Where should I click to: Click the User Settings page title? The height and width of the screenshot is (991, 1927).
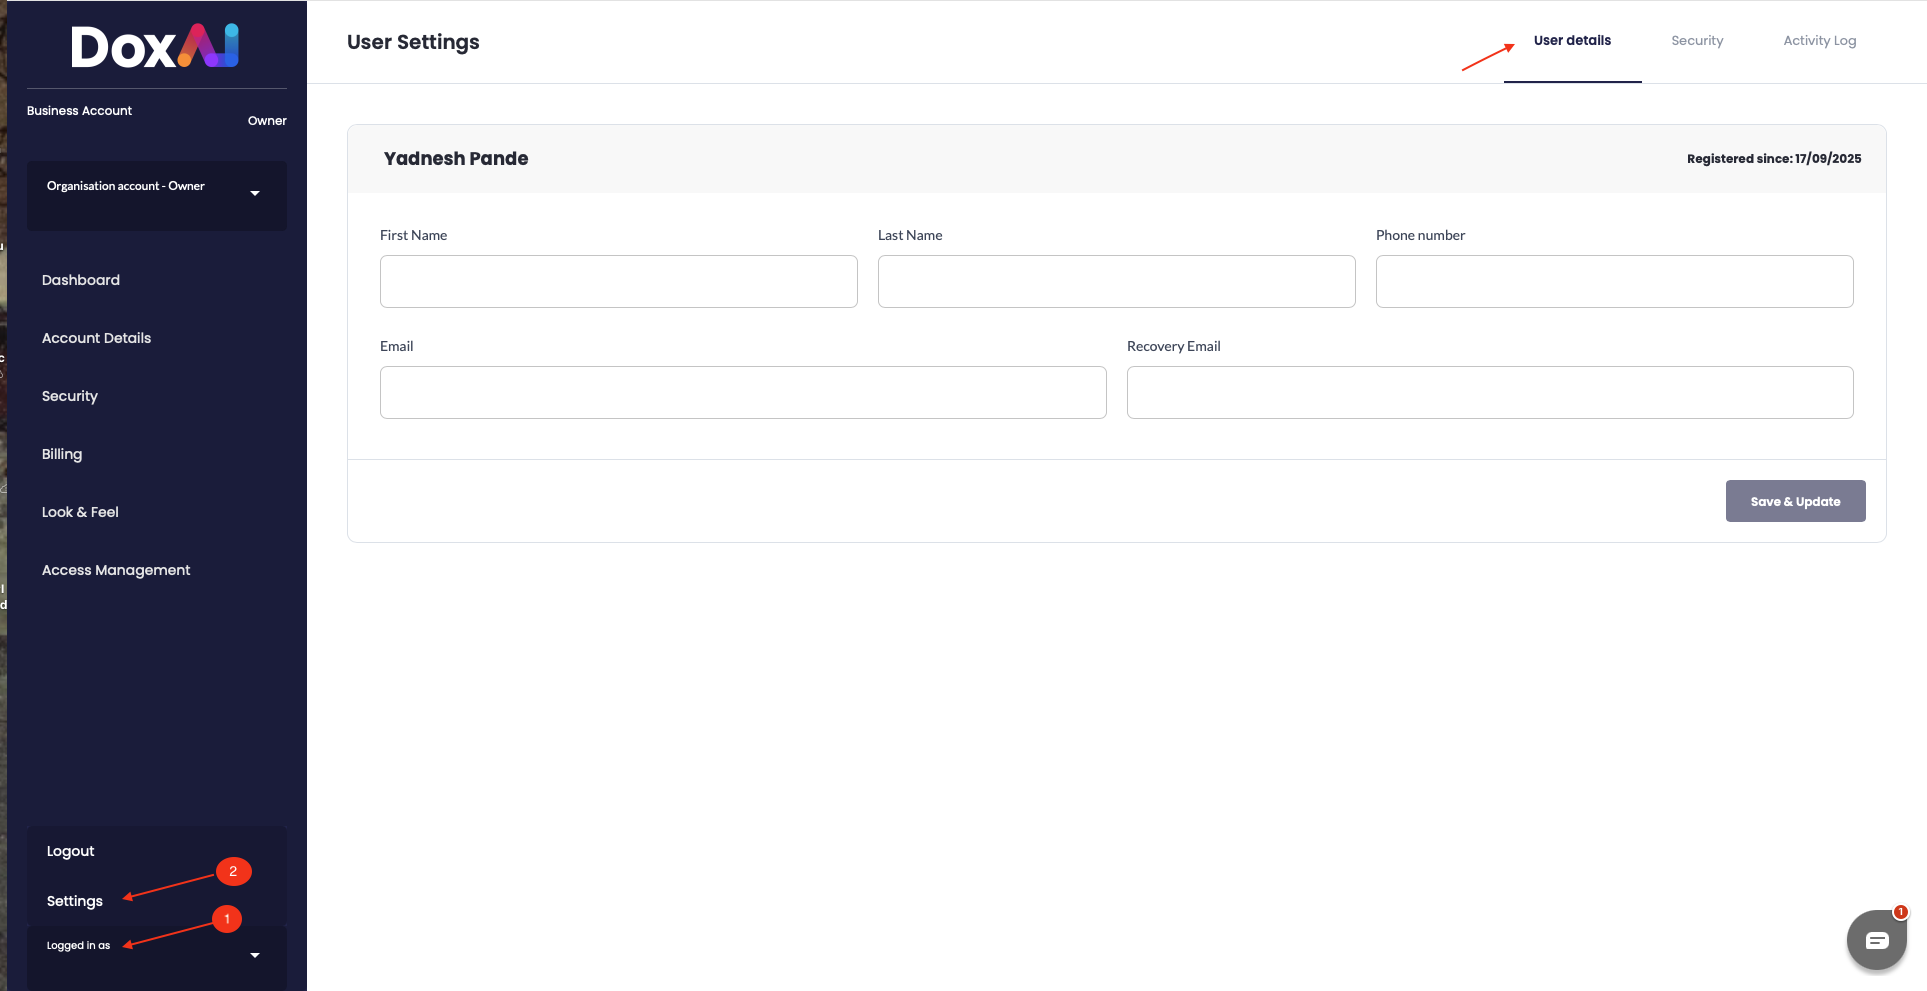point(413,42)
